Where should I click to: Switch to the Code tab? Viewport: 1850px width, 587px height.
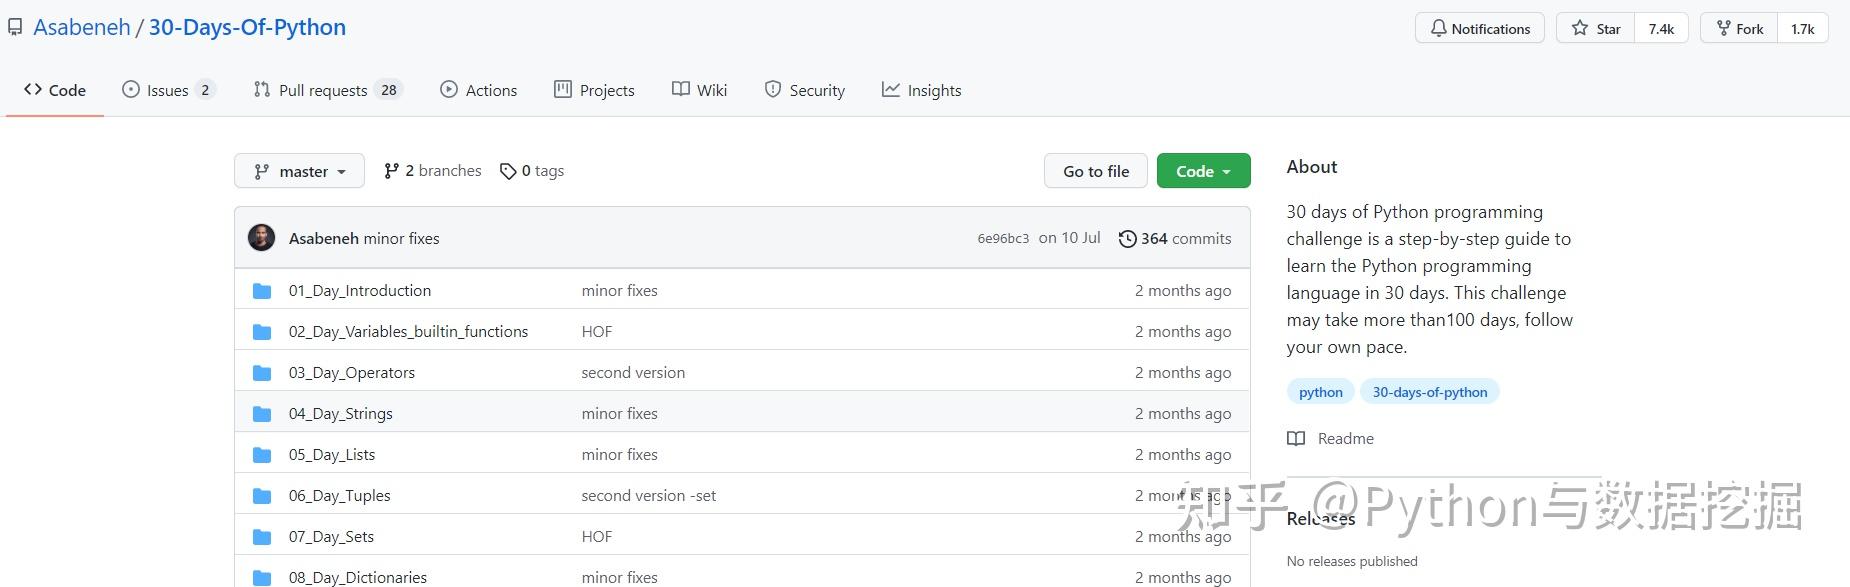coord(55,90)
